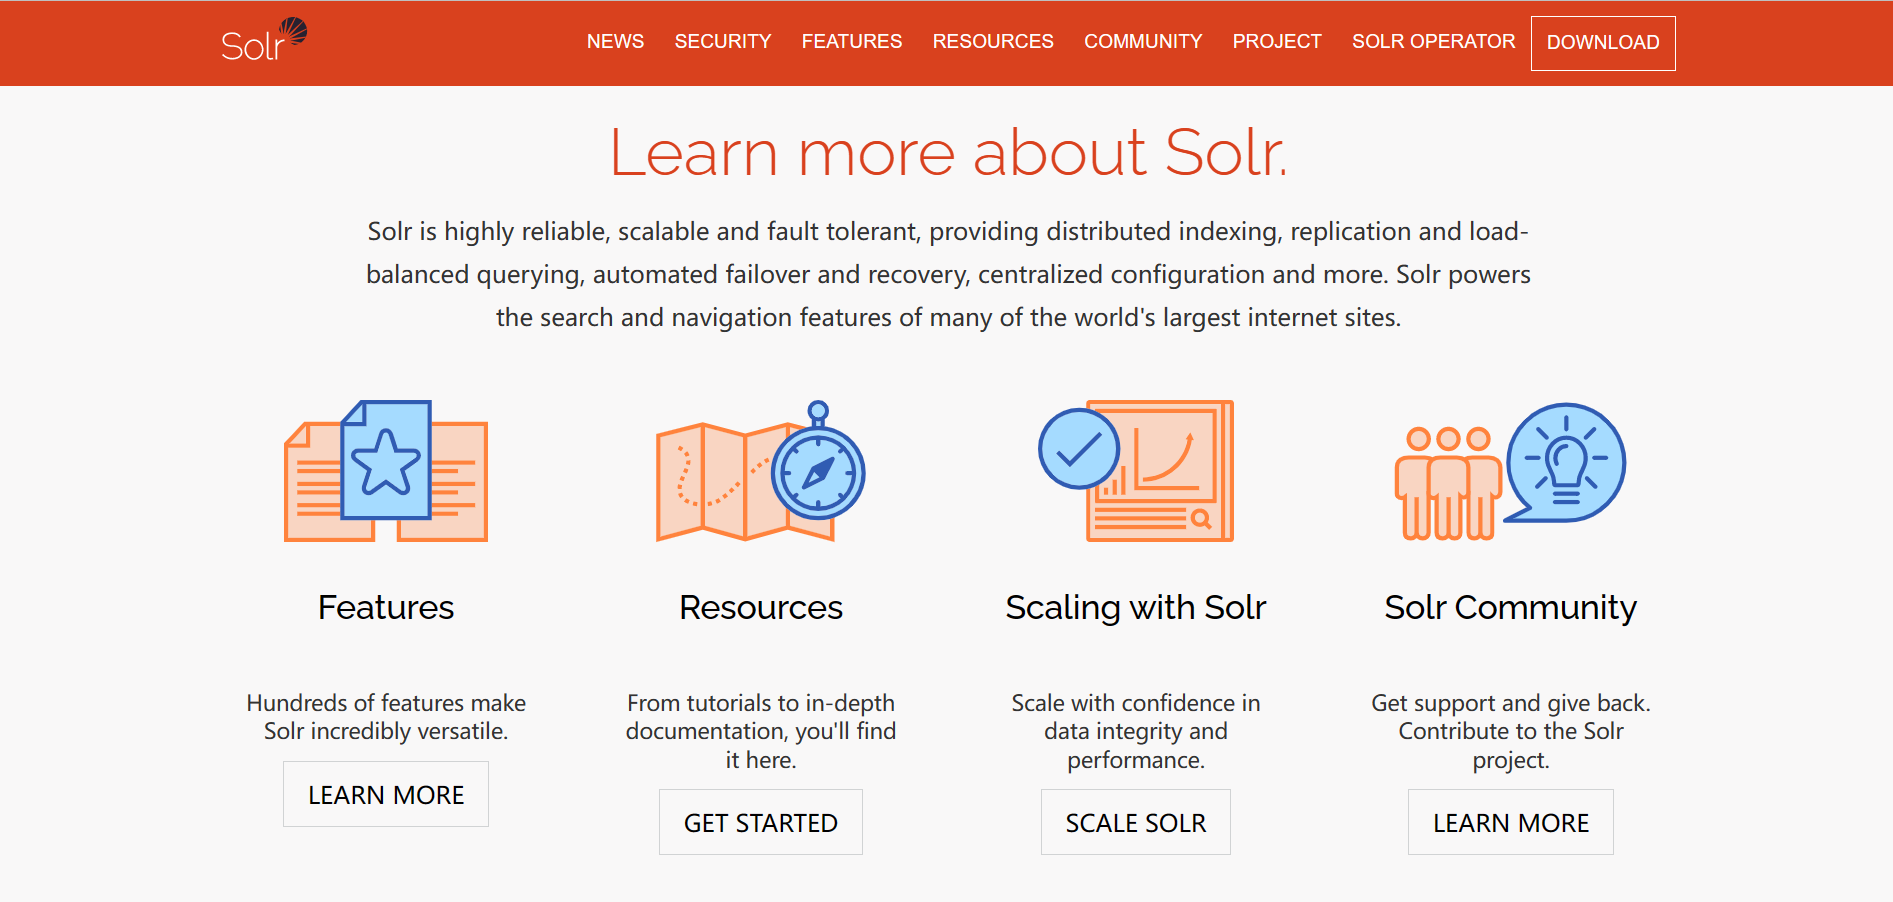Click the Resources card heading
1893x902 pixels.
[x=760, y=607]
